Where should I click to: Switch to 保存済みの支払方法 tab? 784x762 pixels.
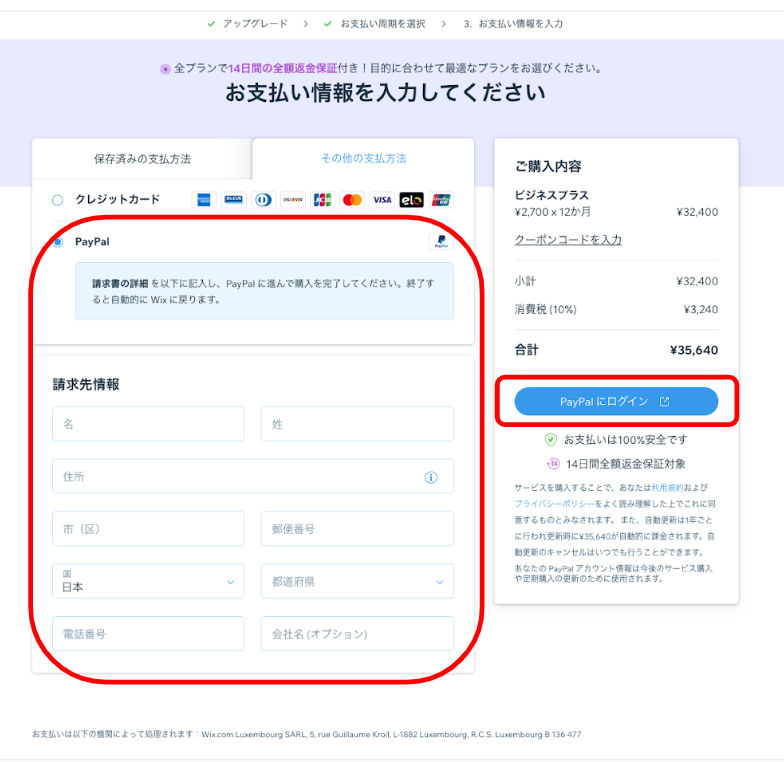[x=142, y=159]
